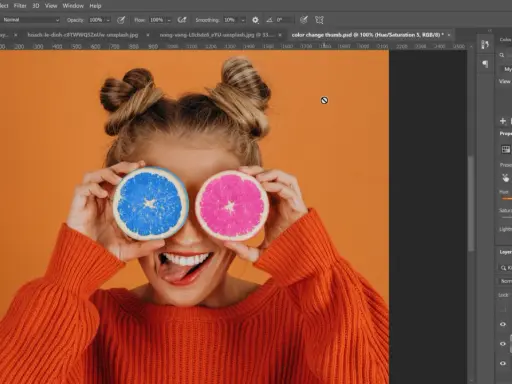Open the Window menu
This screenshot has width=512, height=384.
click(73, 6)
